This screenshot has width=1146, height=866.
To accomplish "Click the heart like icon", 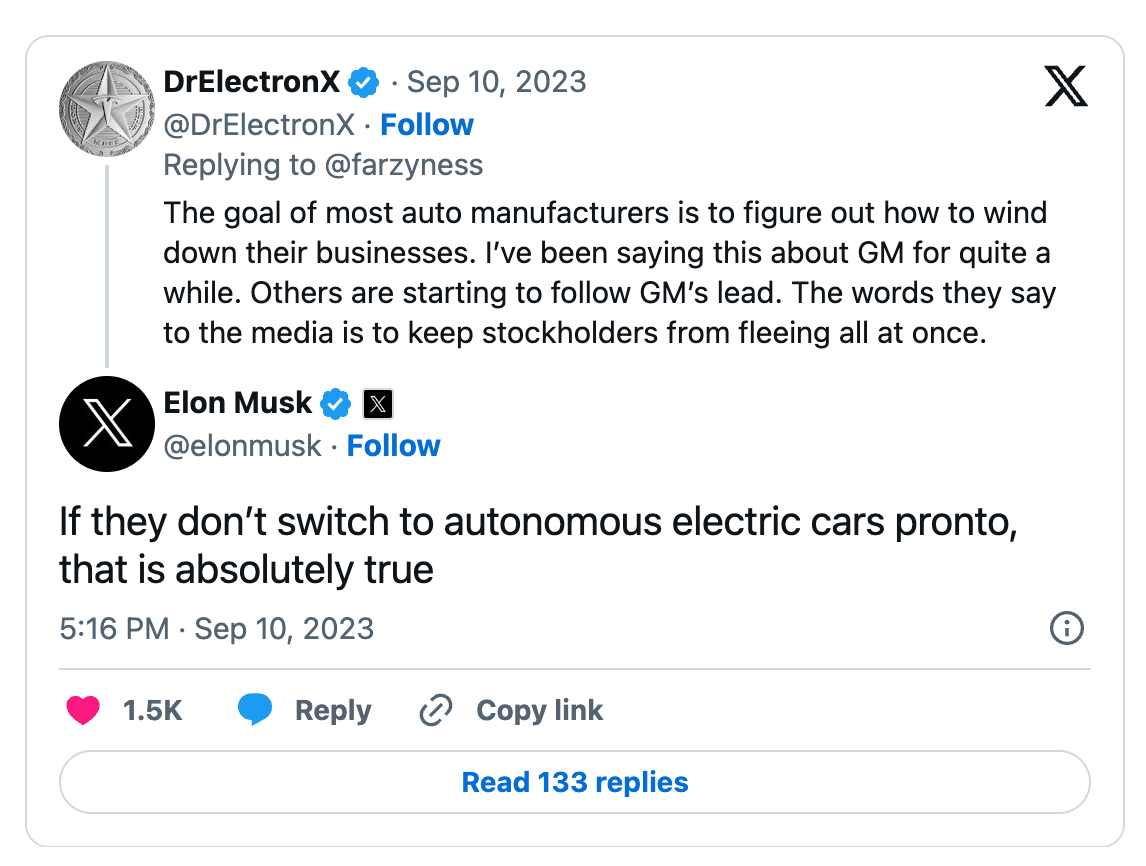I will pos(83,711).
